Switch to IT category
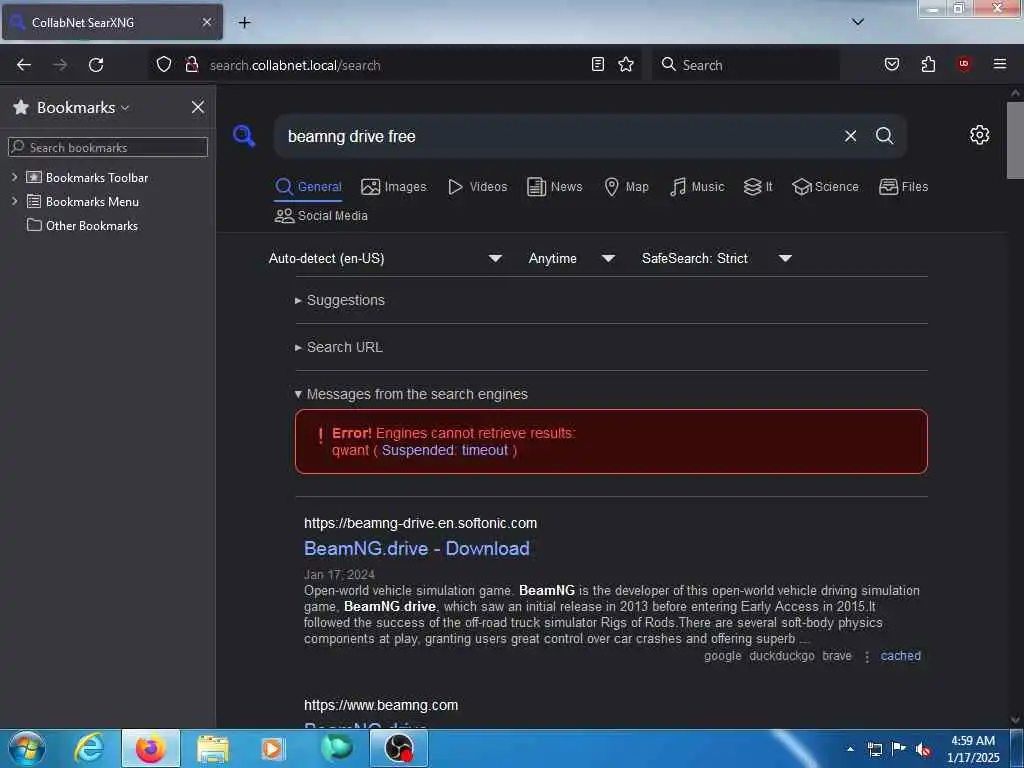Viewport: 1024px width, 768px height. 758,187
